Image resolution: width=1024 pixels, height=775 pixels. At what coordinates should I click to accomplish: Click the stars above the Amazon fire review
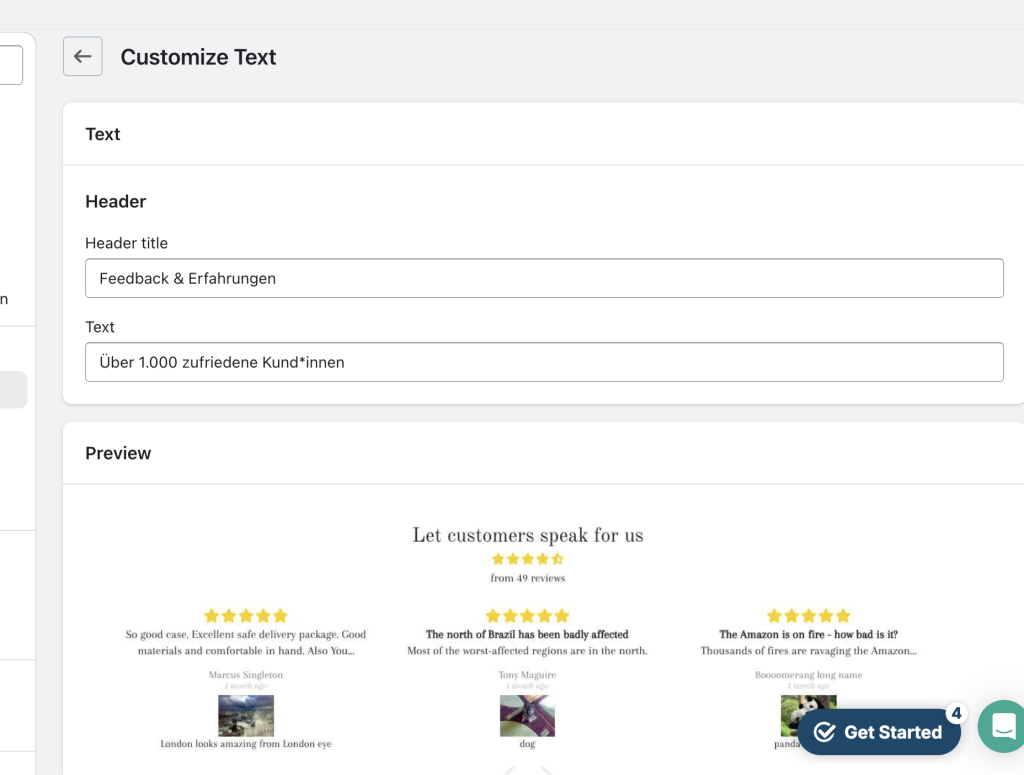pos(808,616)
